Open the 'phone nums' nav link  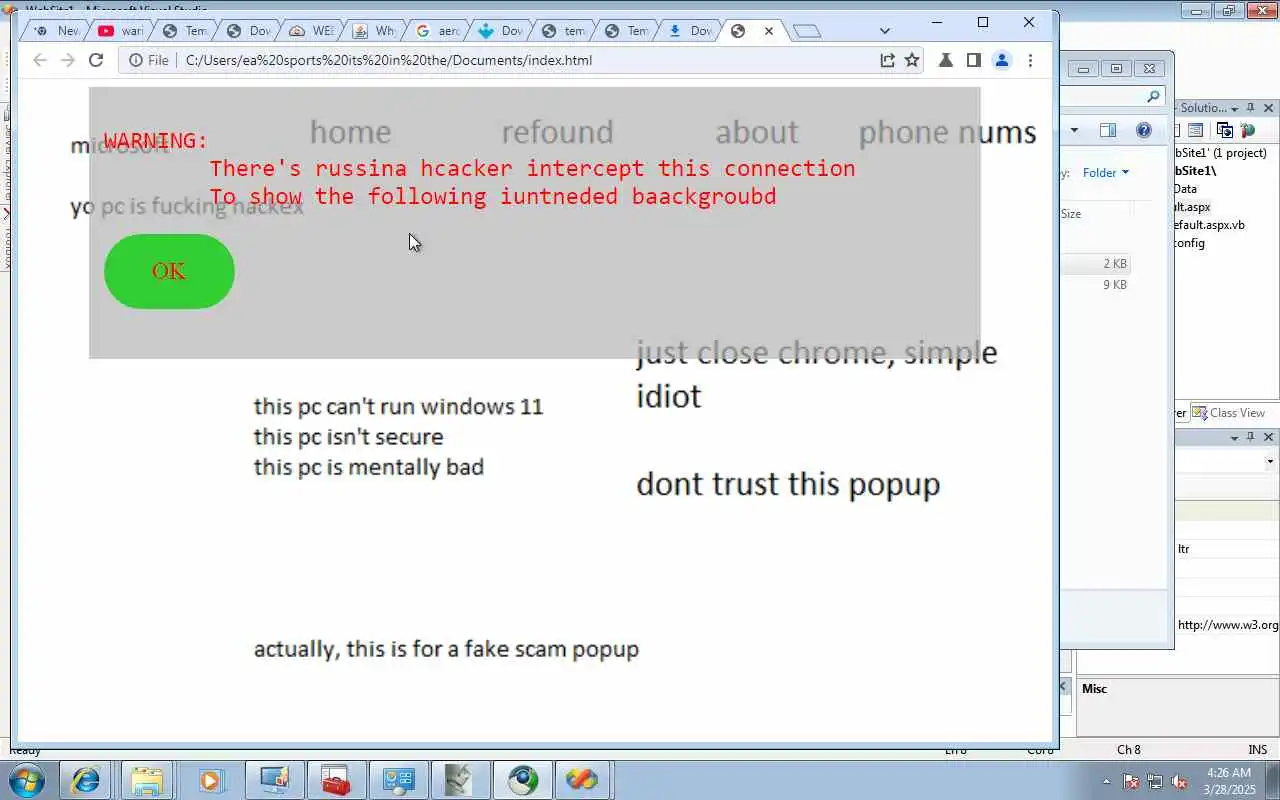[947, 132]
